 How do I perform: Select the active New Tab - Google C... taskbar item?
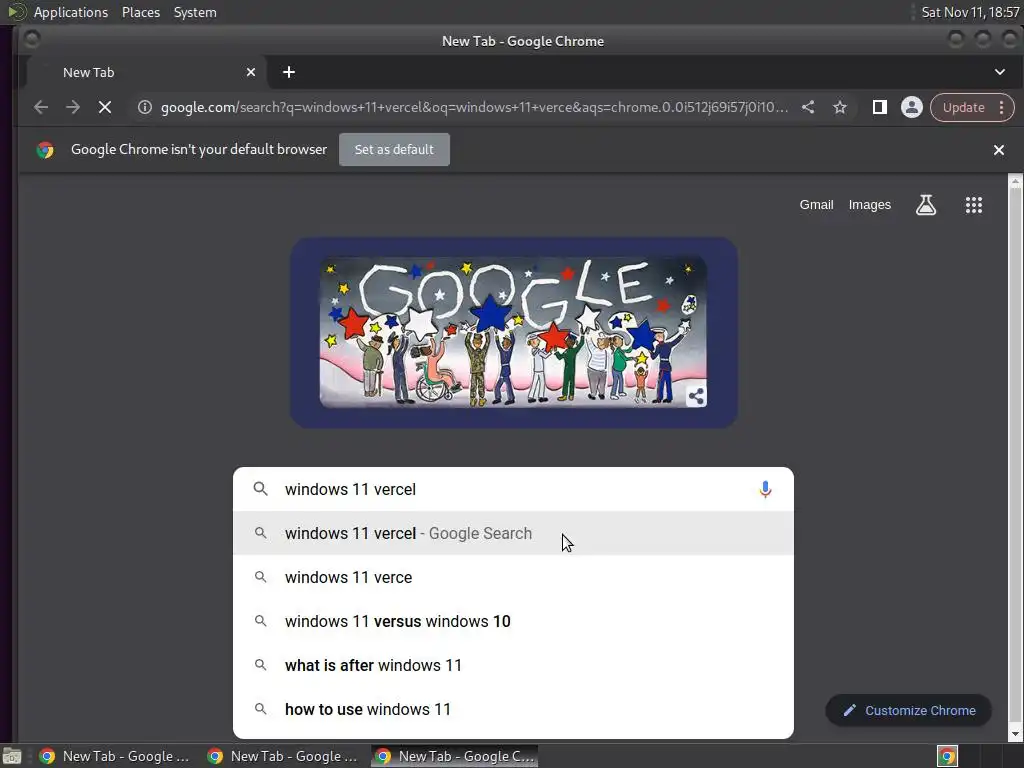click(455, 756)
